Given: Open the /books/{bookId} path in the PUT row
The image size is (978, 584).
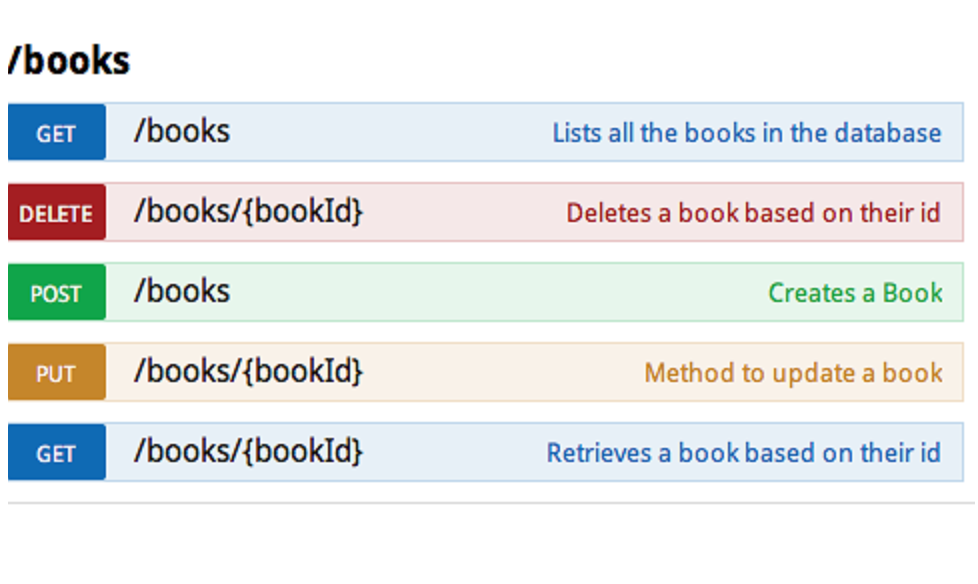Looking at the screenshot, I should 248,371.
